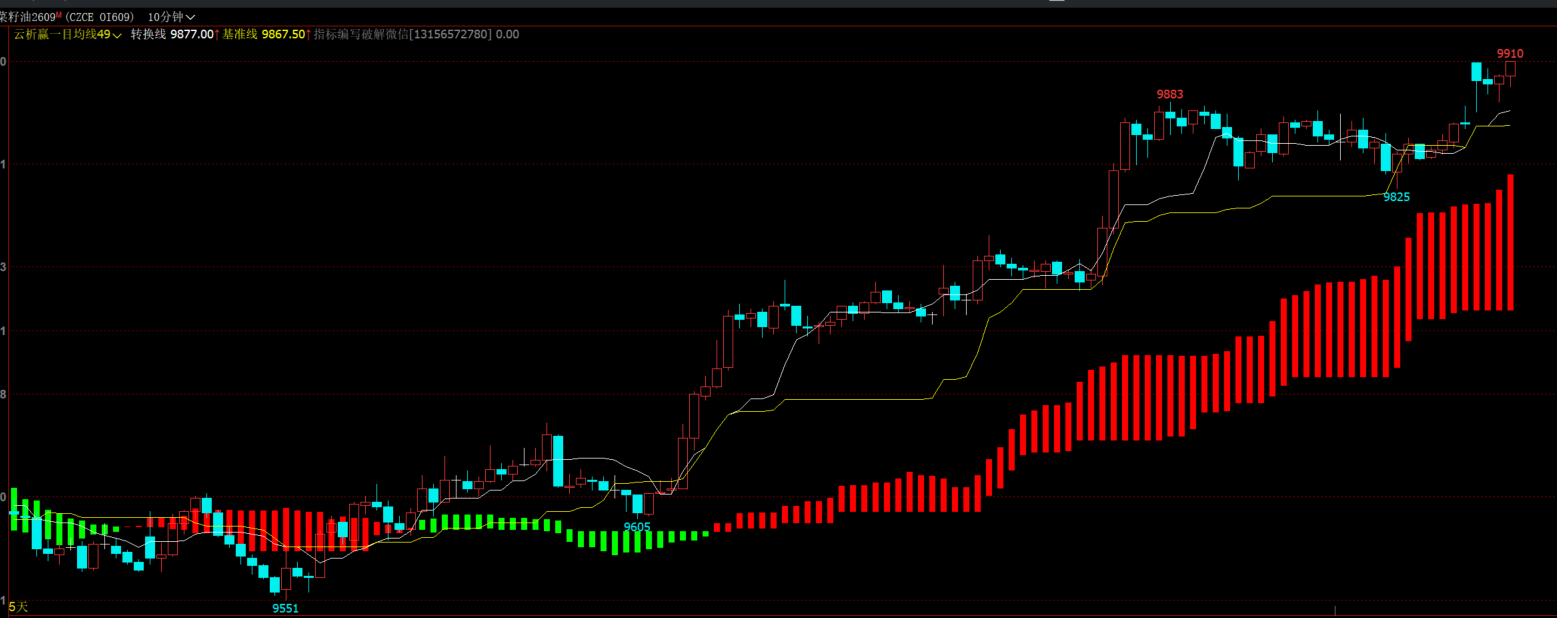
Task: Click the rightmost tall red histogram bar
Action: point(1510,242)
